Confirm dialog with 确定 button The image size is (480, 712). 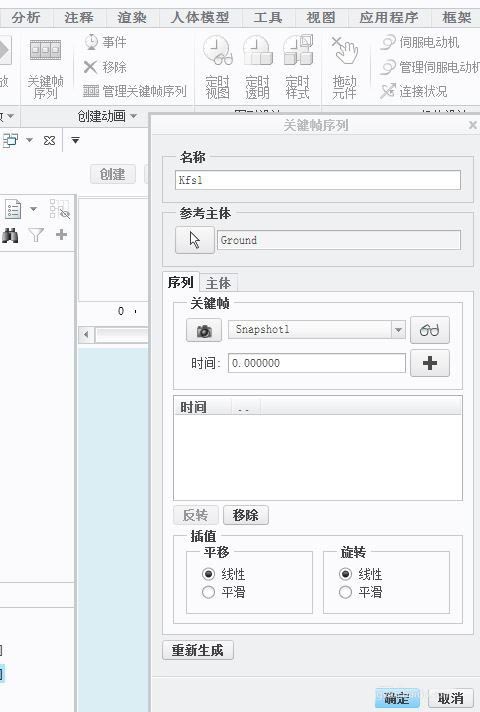click(x=397, y=698)
